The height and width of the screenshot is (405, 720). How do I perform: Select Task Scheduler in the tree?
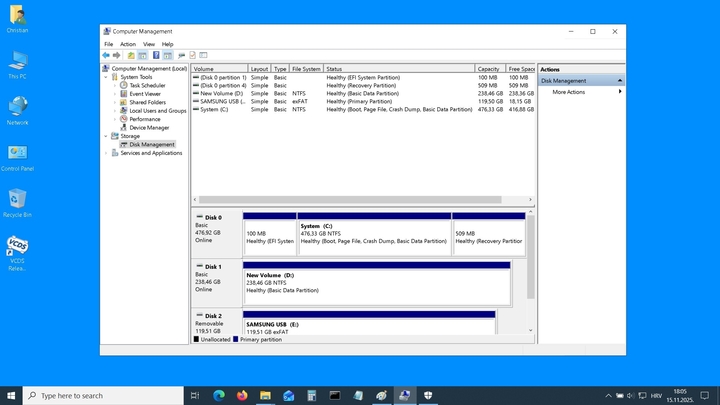(148, 85)
